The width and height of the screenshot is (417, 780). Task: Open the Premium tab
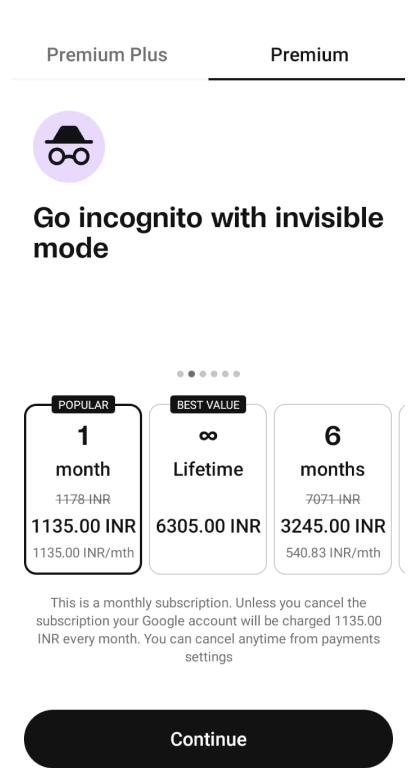coord(309,55)
